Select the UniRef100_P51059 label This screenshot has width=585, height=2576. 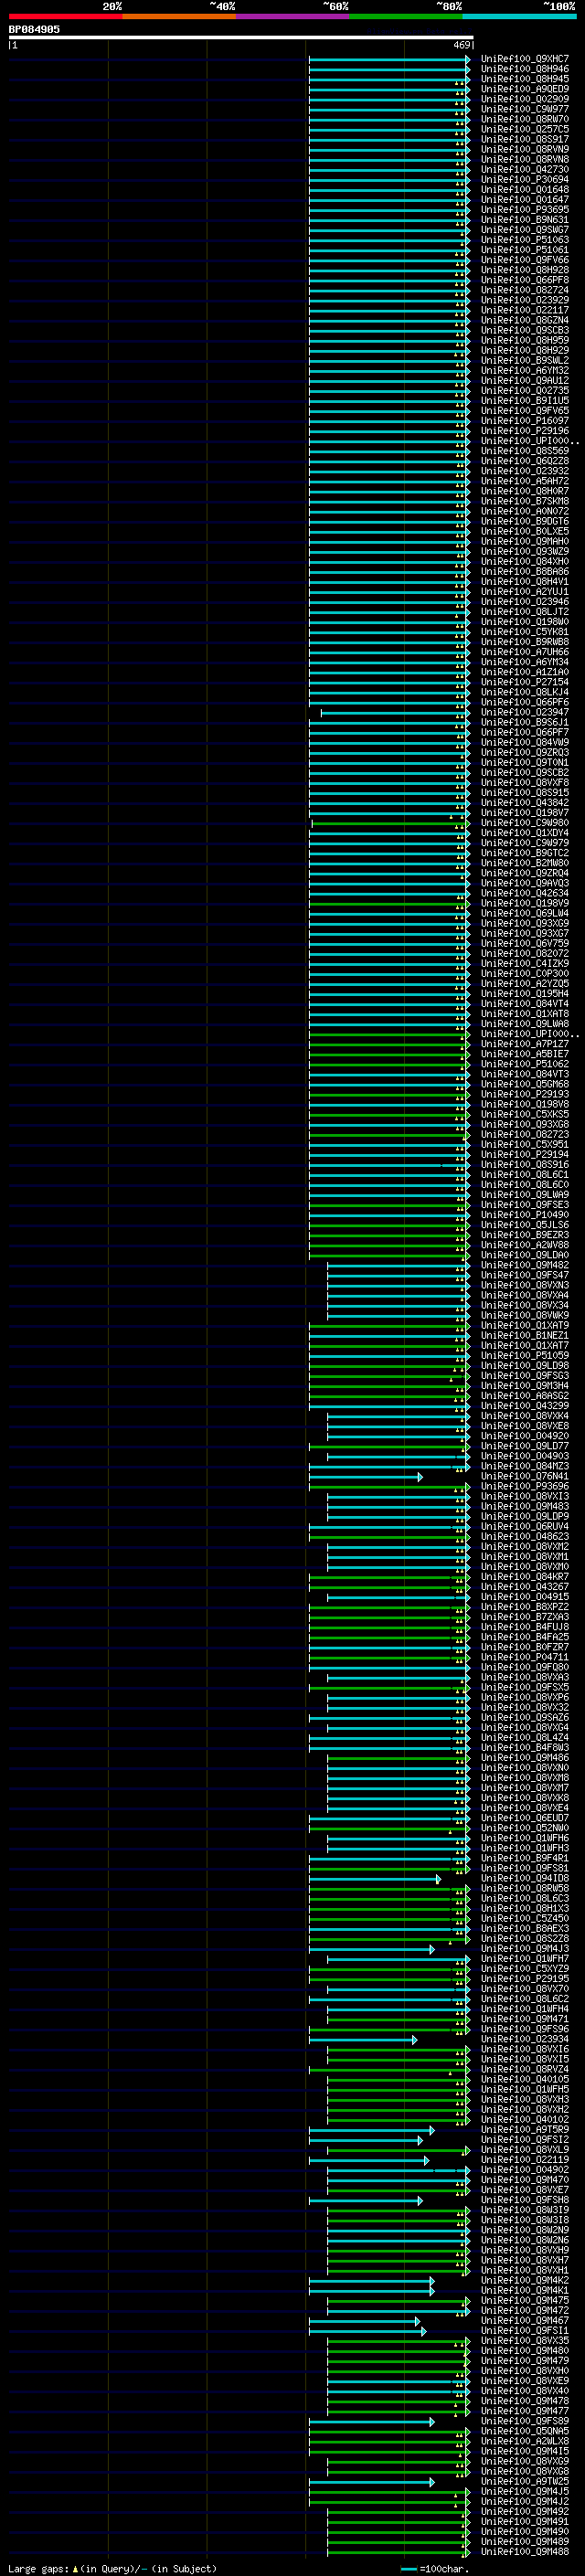(525, 1355)
